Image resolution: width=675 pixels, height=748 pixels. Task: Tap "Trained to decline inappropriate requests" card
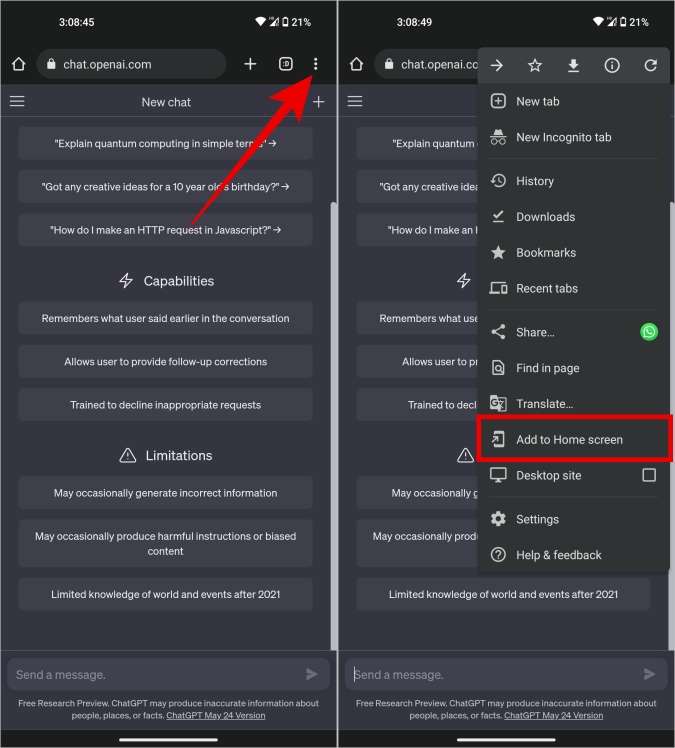tap(166, 405)
